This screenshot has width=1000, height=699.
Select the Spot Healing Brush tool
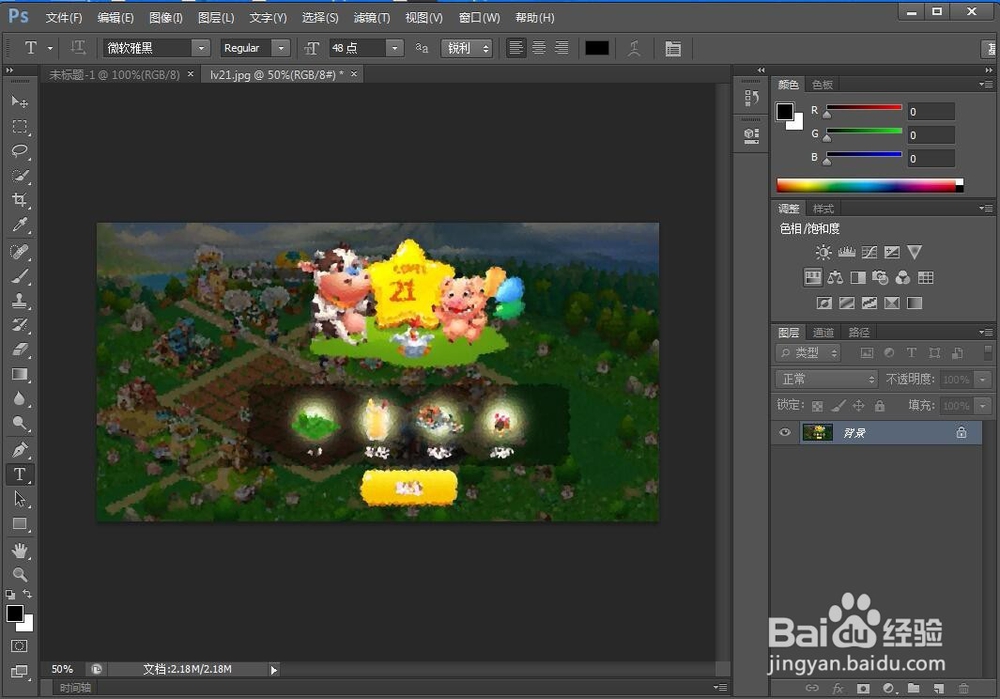point(20,252)
